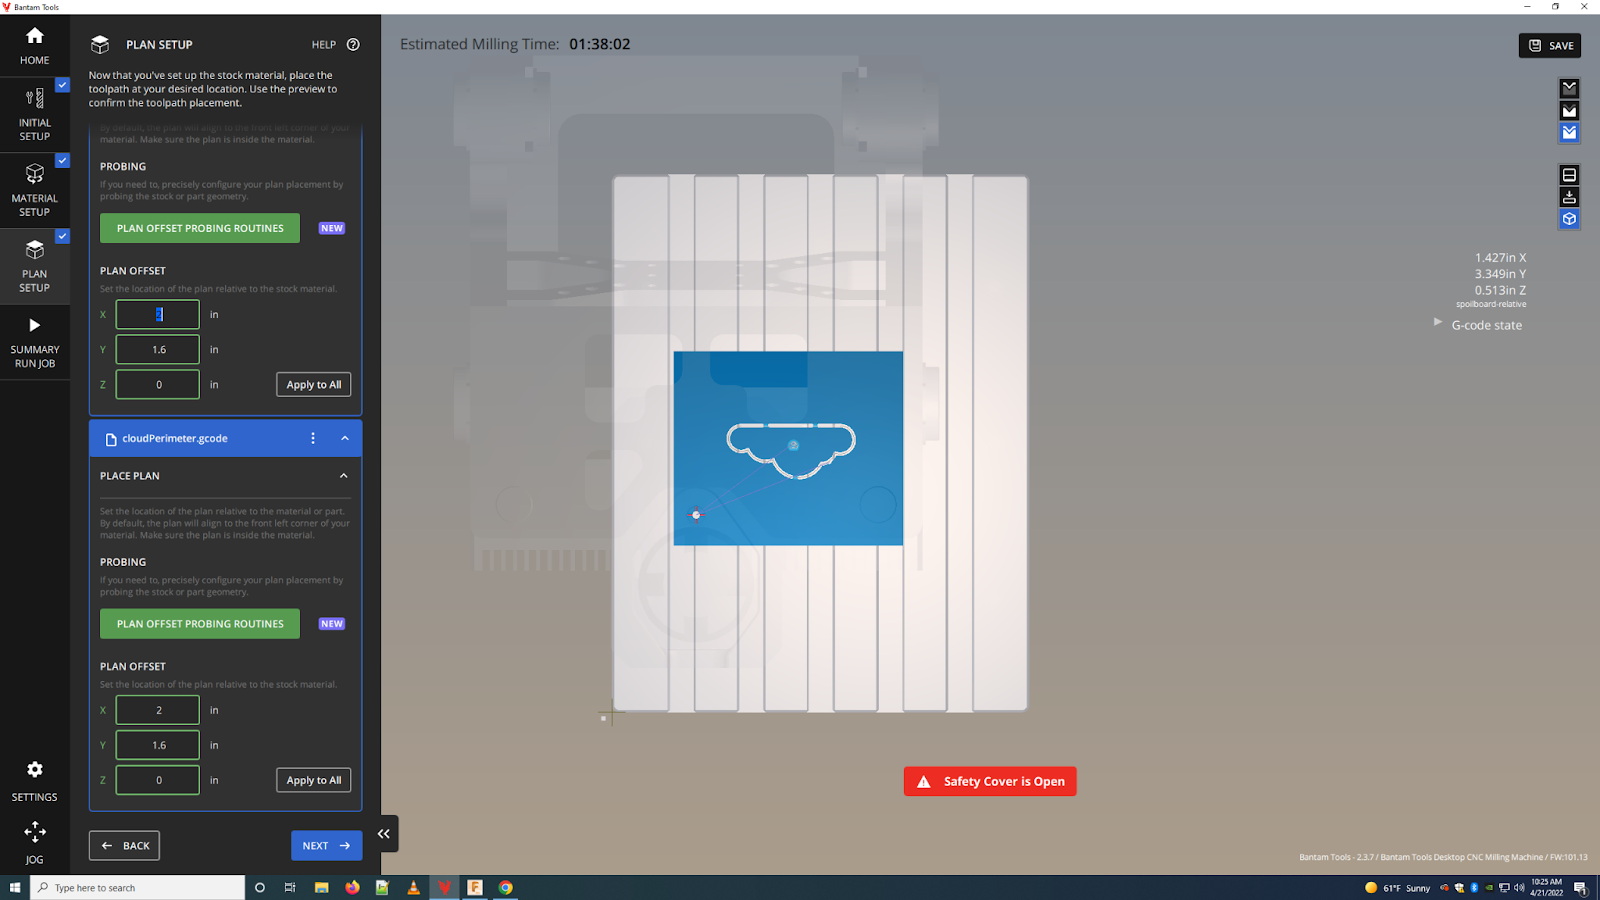Go Back to previous step
Screen dimensions: 1600x900
point(125,846)
